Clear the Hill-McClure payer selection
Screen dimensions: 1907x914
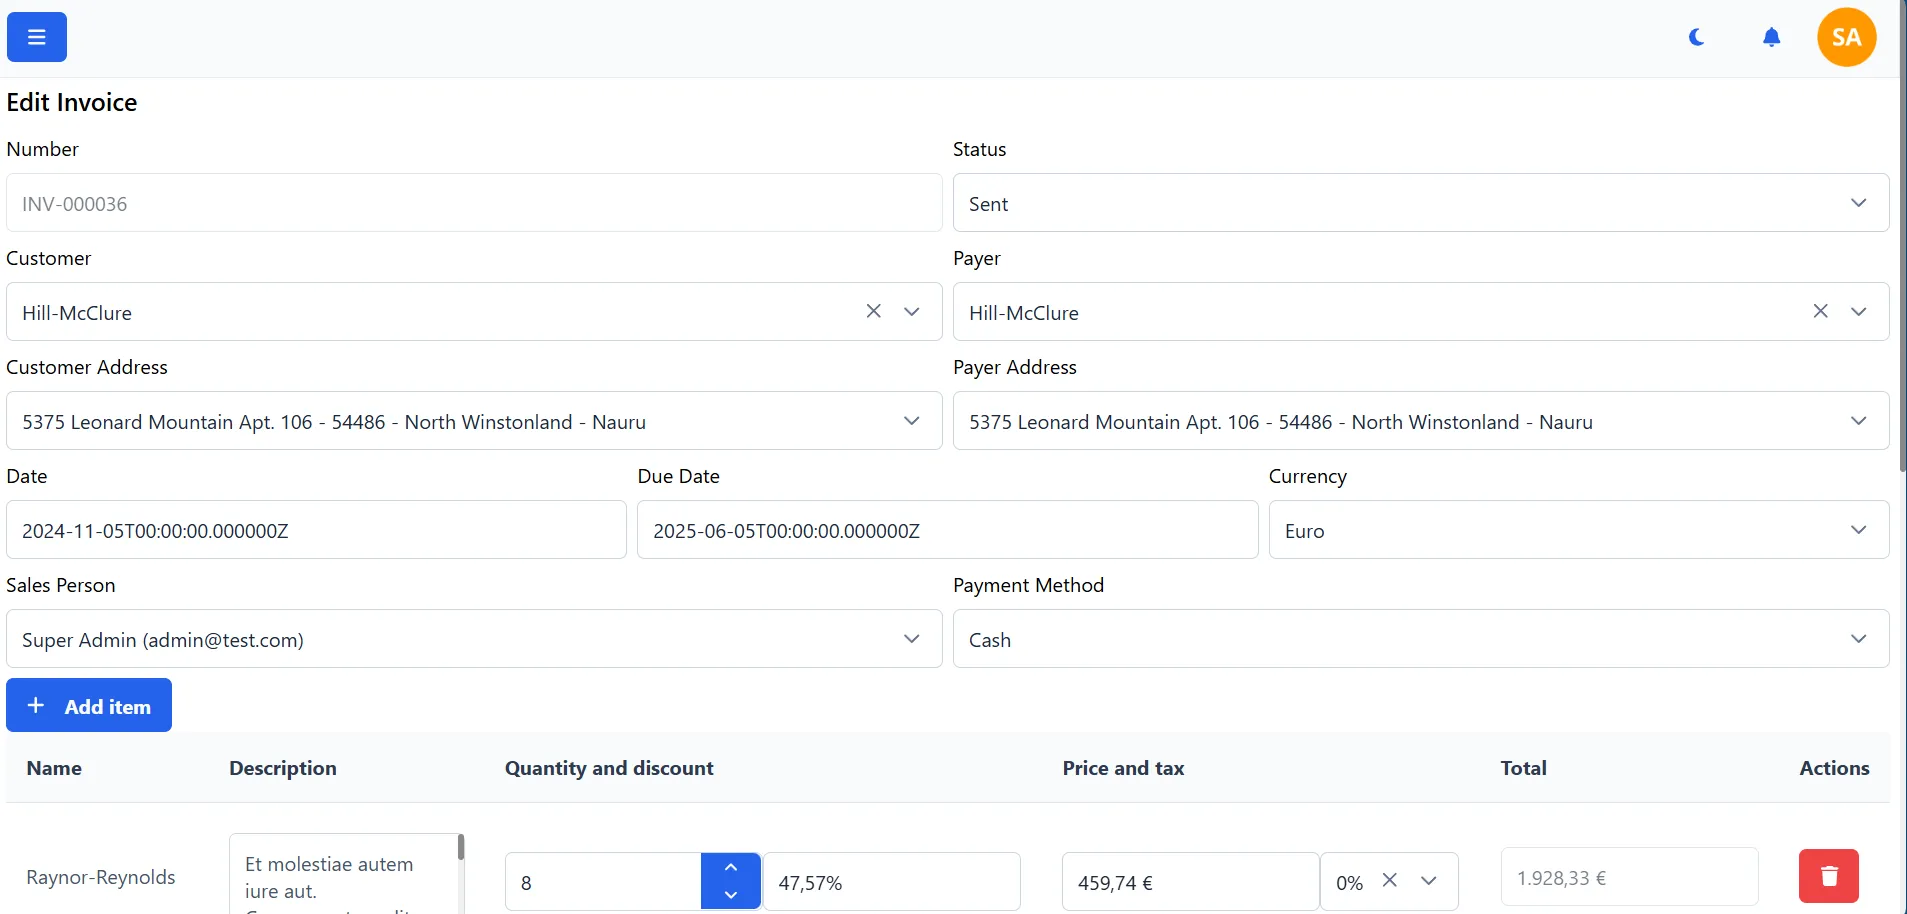1820,311
